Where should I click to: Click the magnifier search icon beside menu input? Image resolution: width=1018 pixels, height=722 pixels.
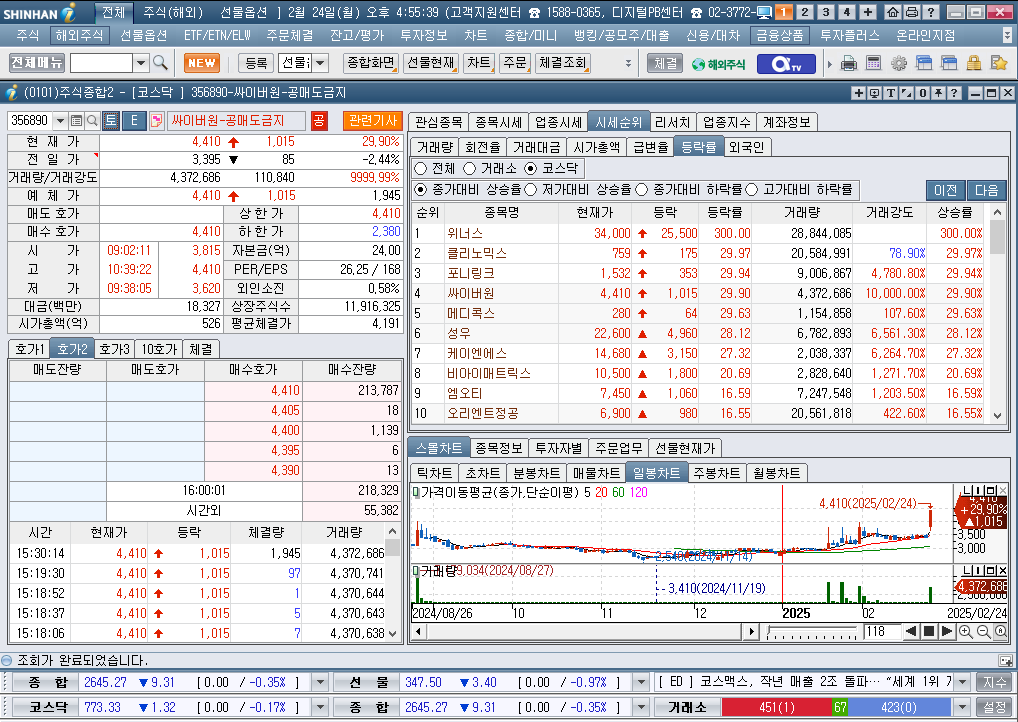(x=160, y=63)
